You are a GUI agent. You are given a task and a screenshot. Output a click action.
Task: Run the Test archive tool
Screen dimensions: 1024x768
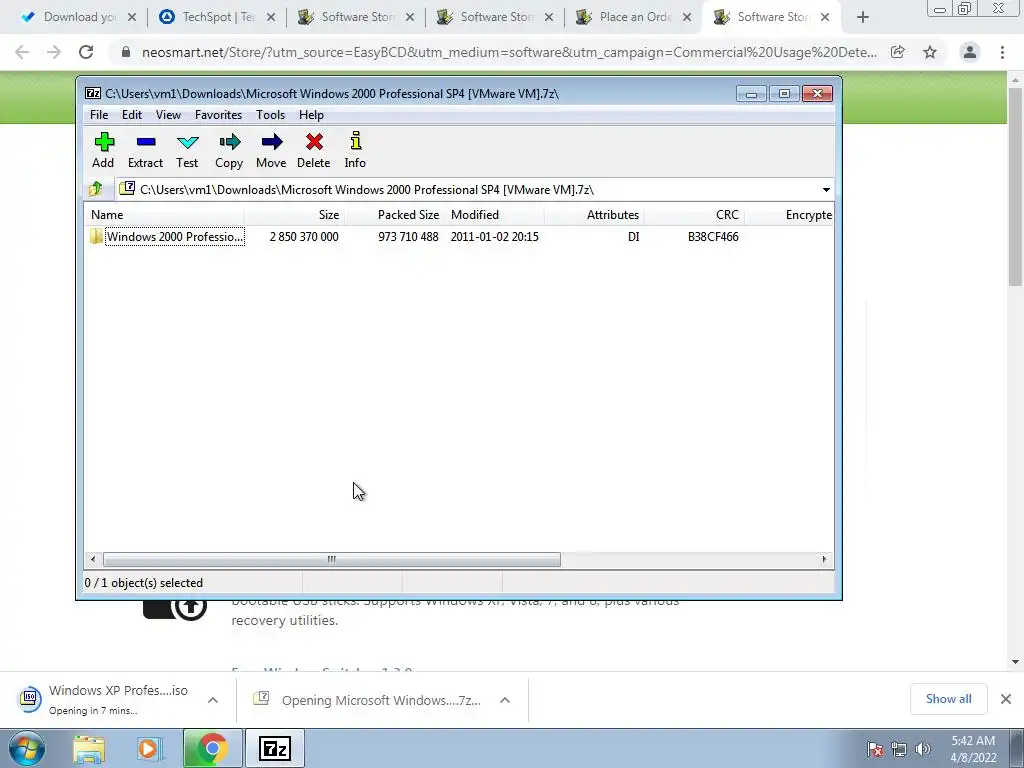tap(187, 142)
